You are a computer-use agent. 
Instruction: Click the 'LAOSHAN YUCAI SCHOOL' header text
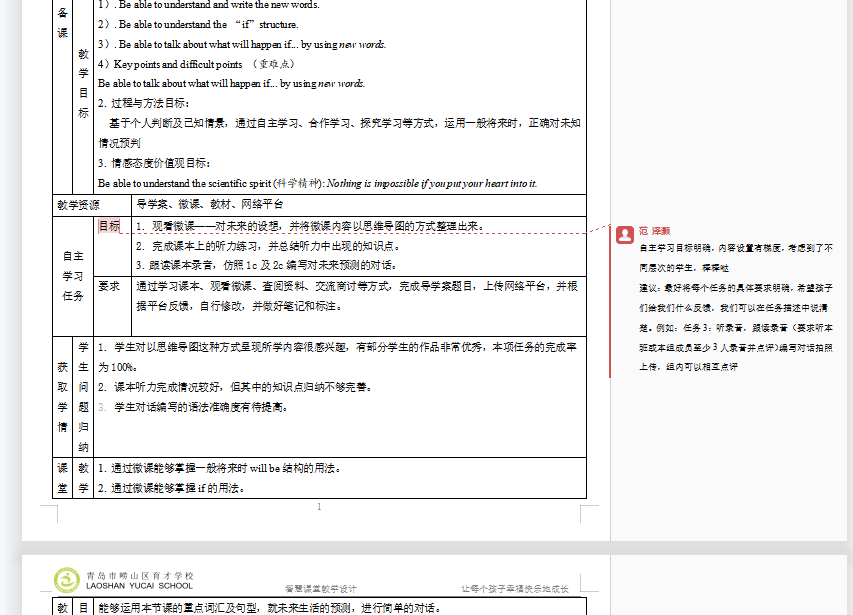point(139,586)
